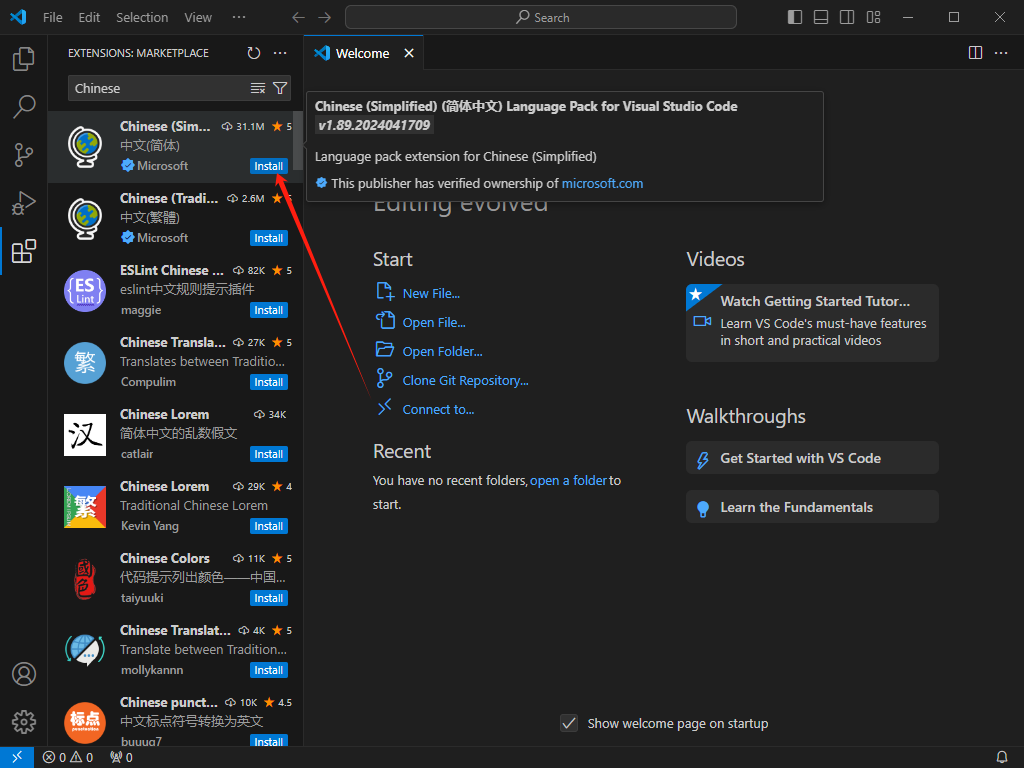Screen dimensions: 1024x768
Task: Open the File menu
Action: coord(53,18)
